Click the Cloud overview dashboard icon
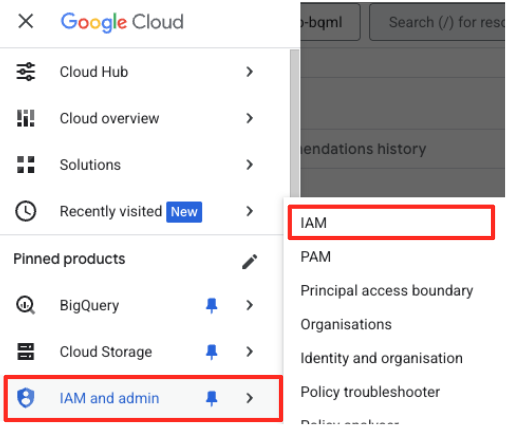Image resolution: width=508 pixels, height=426 pixels. click(26, 118)
